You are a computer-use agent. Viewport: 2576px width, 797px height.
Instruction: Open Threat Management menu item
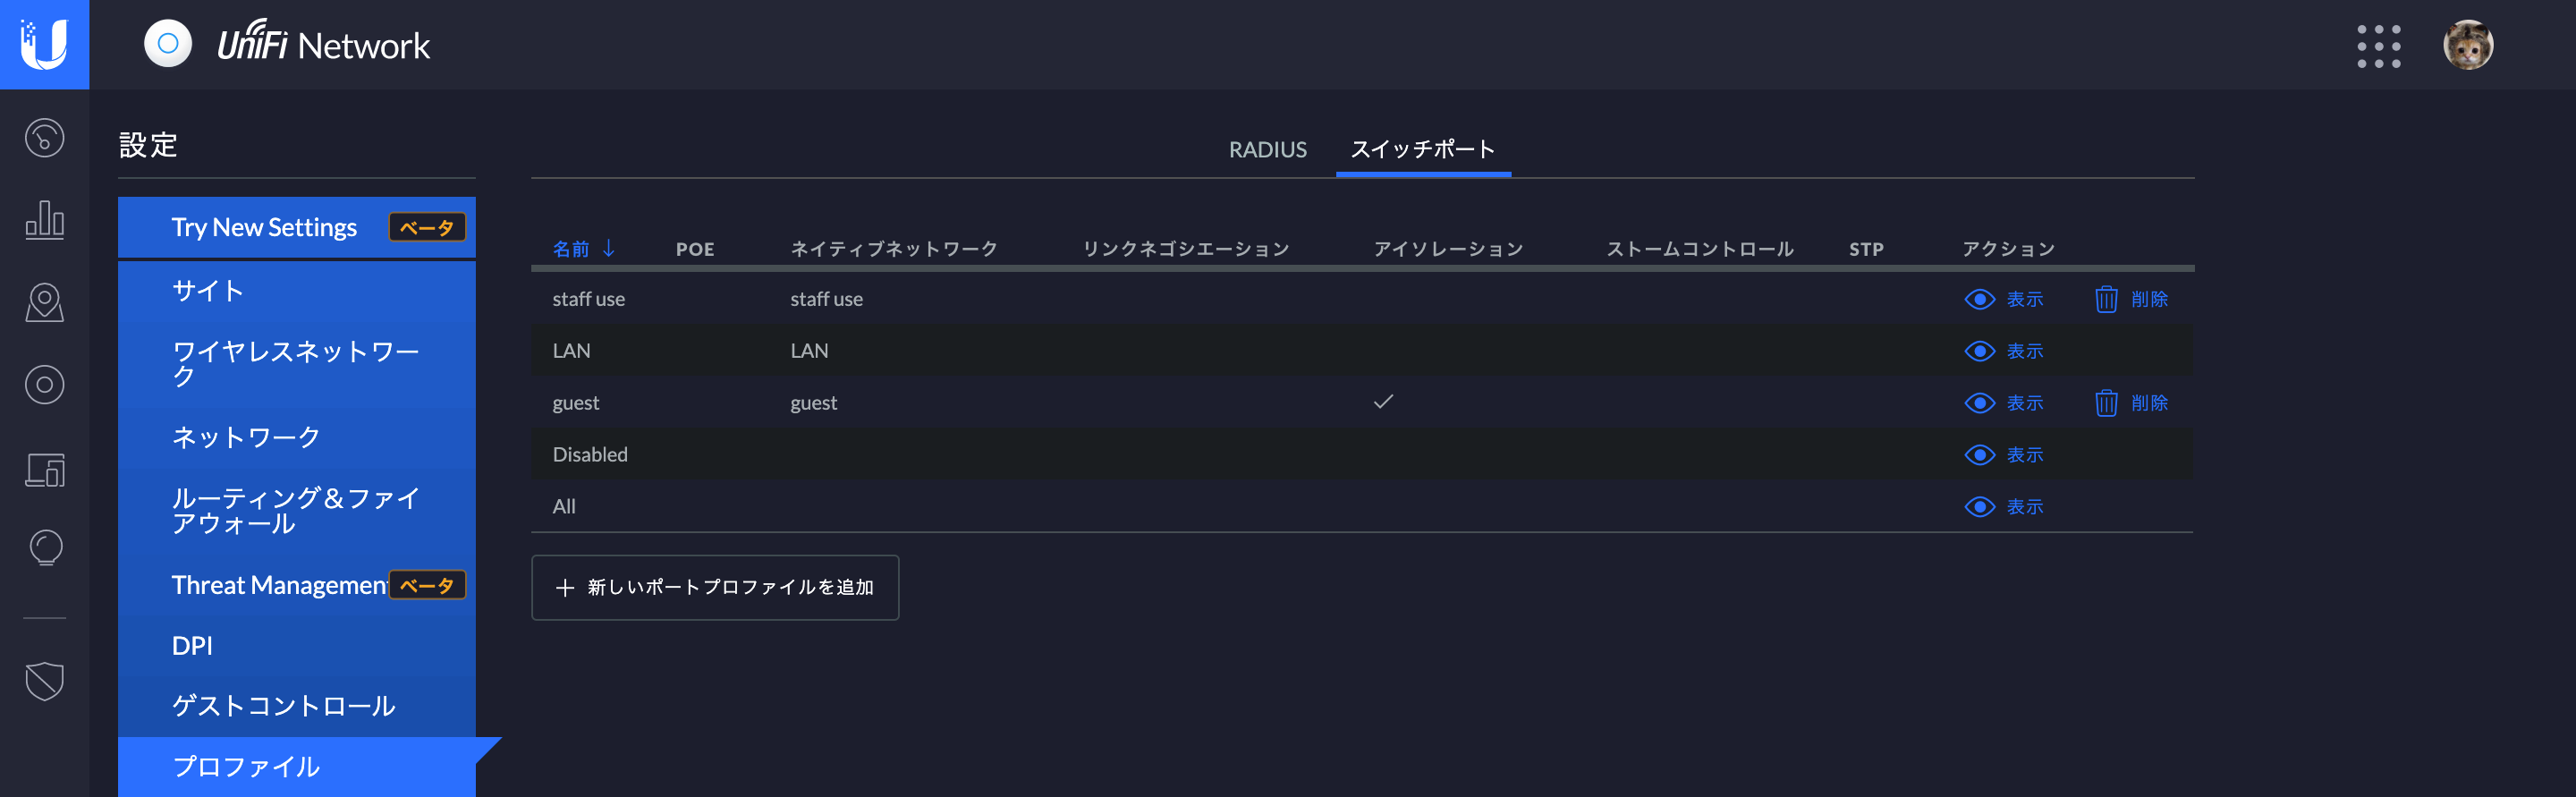coord(297,585)
